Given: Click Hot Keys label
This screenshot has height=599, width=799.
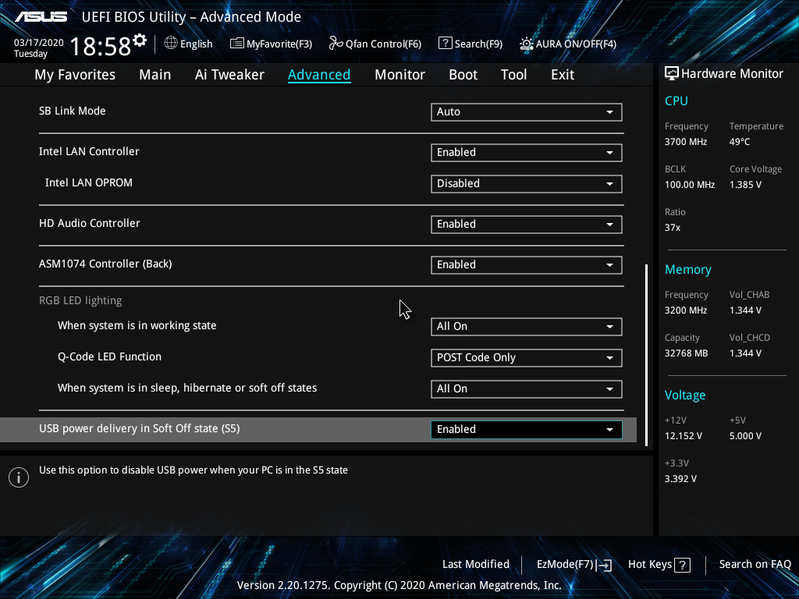Looking at the screenshot, I should [650, 564].
